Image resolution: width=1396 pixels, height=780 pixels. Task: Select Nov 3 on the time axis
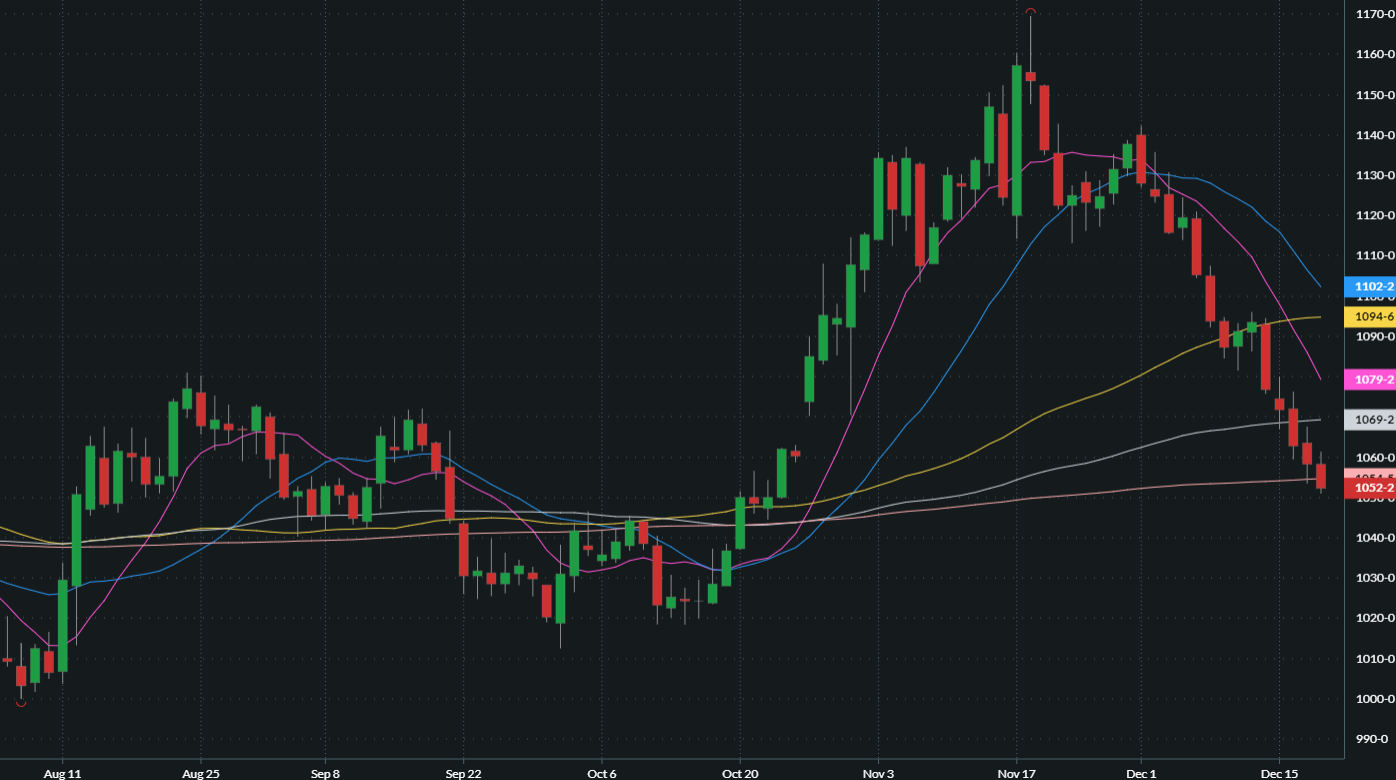point(877,774)
